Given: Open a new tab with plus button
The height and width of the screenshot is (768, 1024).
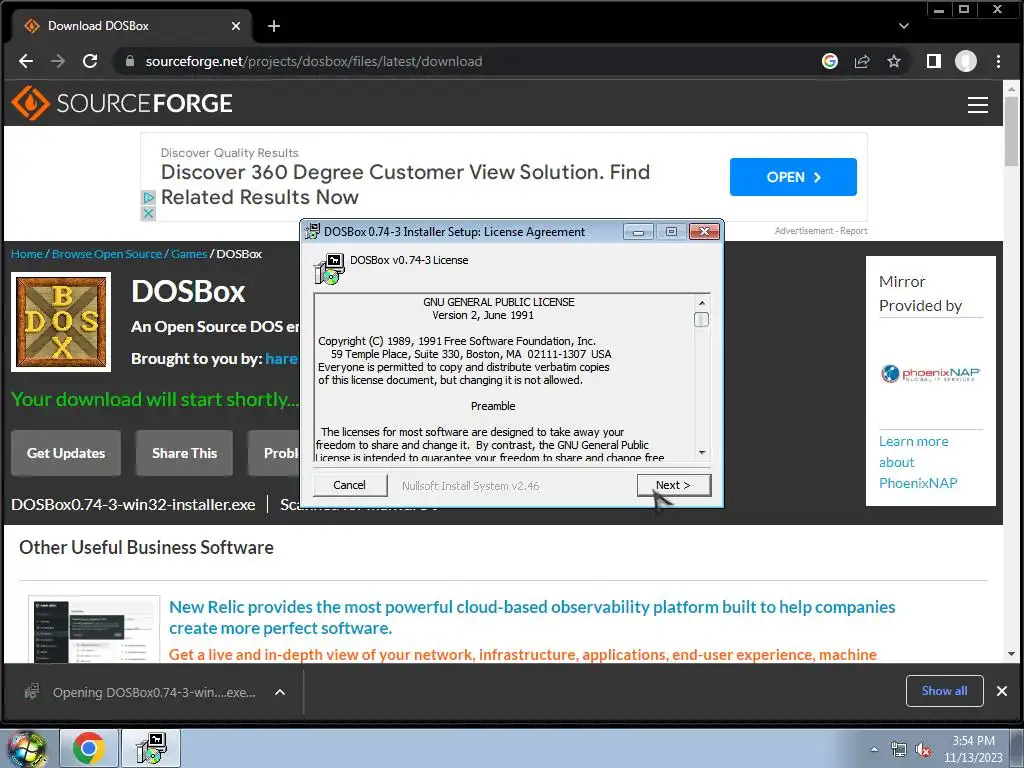Looking at the screenshot, I should click(274, 26).
